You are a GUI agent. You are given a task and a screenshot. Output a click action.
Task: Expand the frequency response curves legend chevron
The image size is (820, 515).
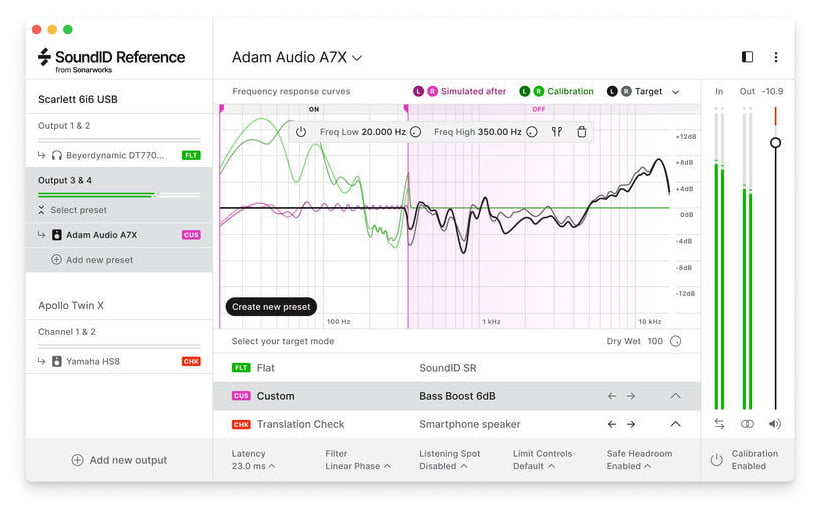point(676,92)
